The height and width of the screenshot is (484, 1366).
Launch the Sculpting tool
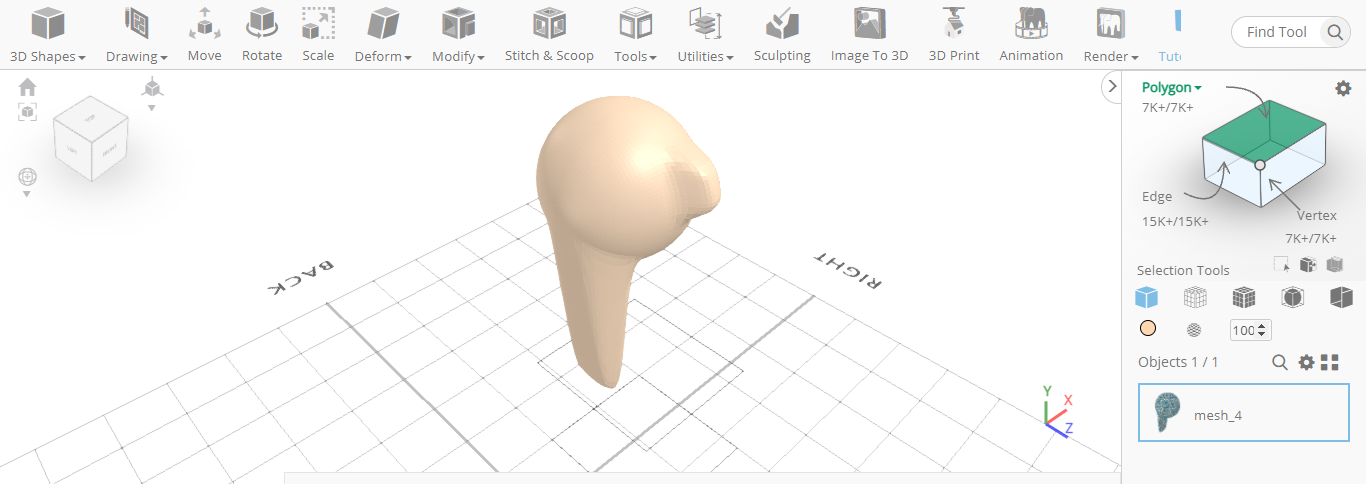click(x=782, y=35)
